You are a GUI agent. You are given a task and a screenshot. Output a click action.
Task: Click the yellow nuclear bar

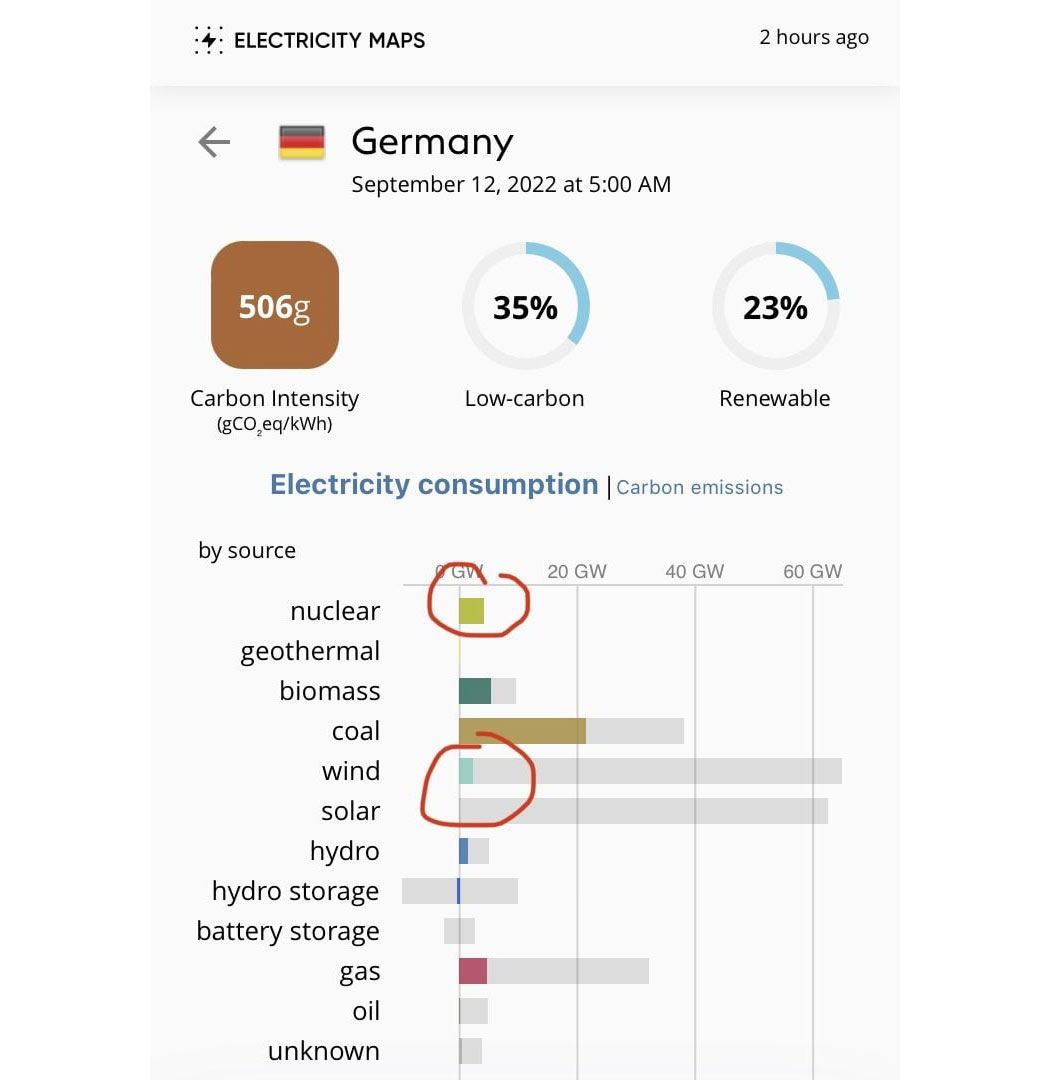[471, 611]
